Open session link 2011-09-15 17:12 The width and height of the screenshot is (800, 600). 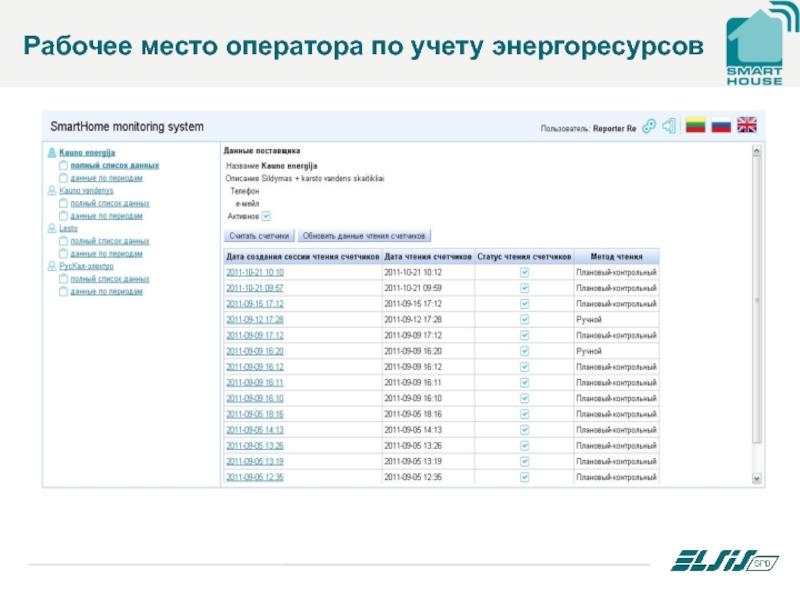255,304
